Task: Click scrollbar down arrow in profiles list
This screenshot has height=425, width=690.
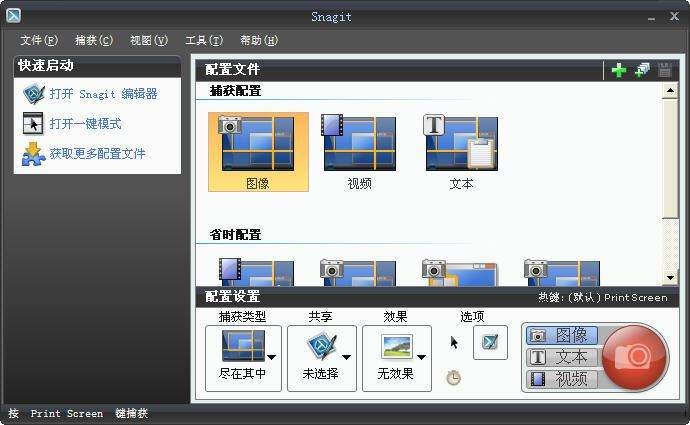Action: [x=670, y=278]
